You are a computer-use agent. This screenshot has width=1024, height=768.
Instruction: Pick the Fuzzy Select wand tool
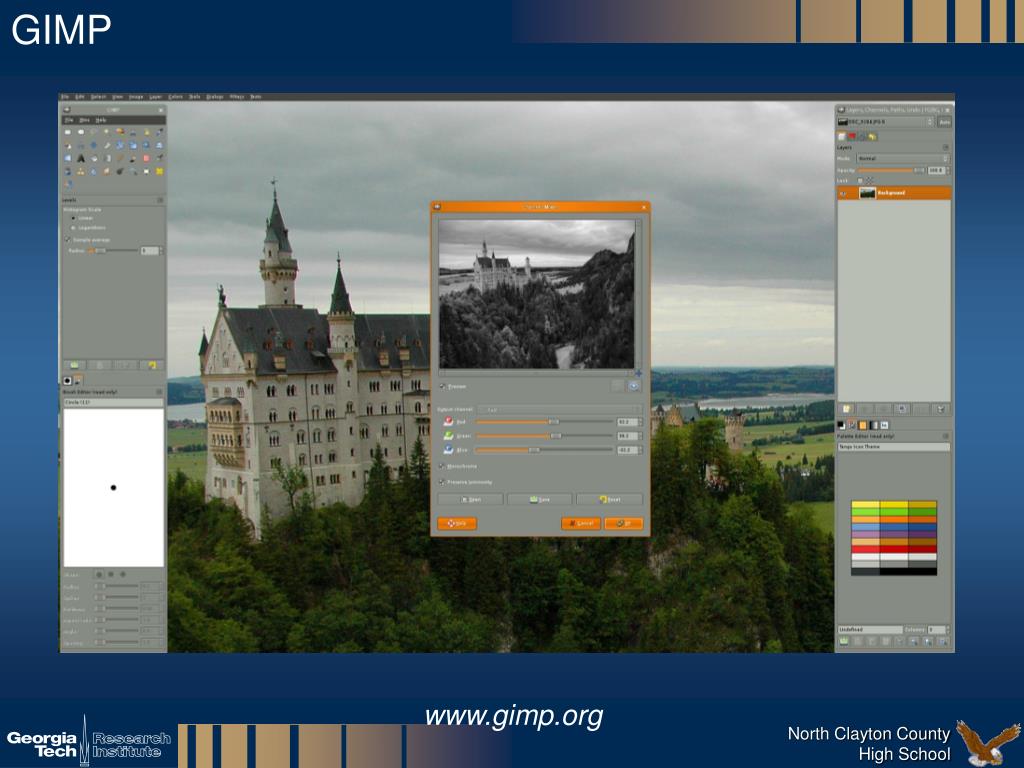tap(106, 132)
